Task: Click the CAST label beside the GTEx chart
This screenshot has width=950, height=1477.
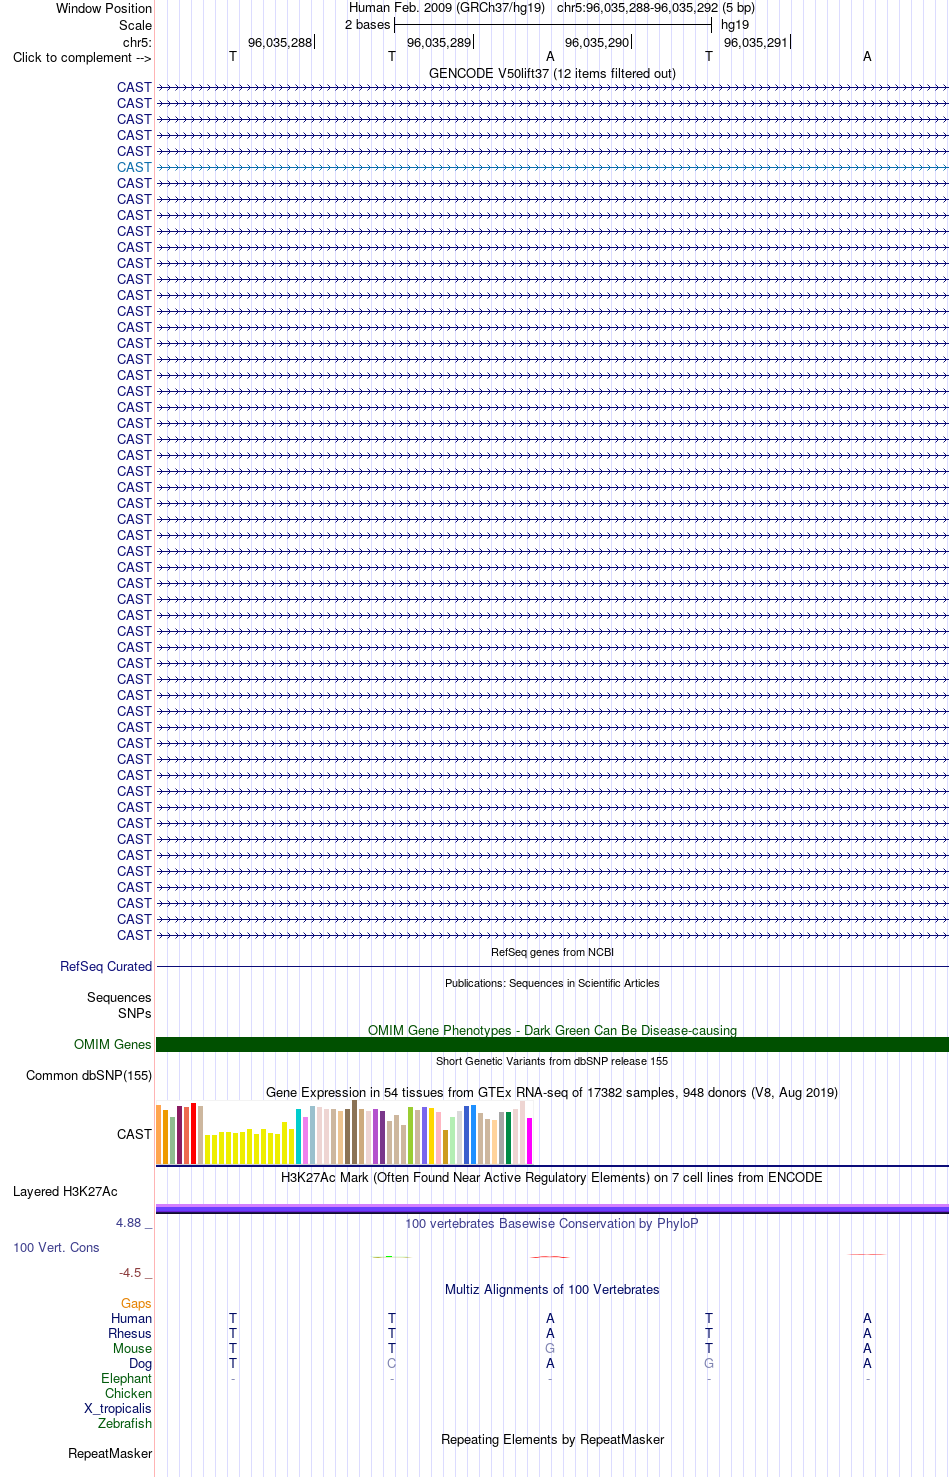Action: click(x=134, y=1134)
